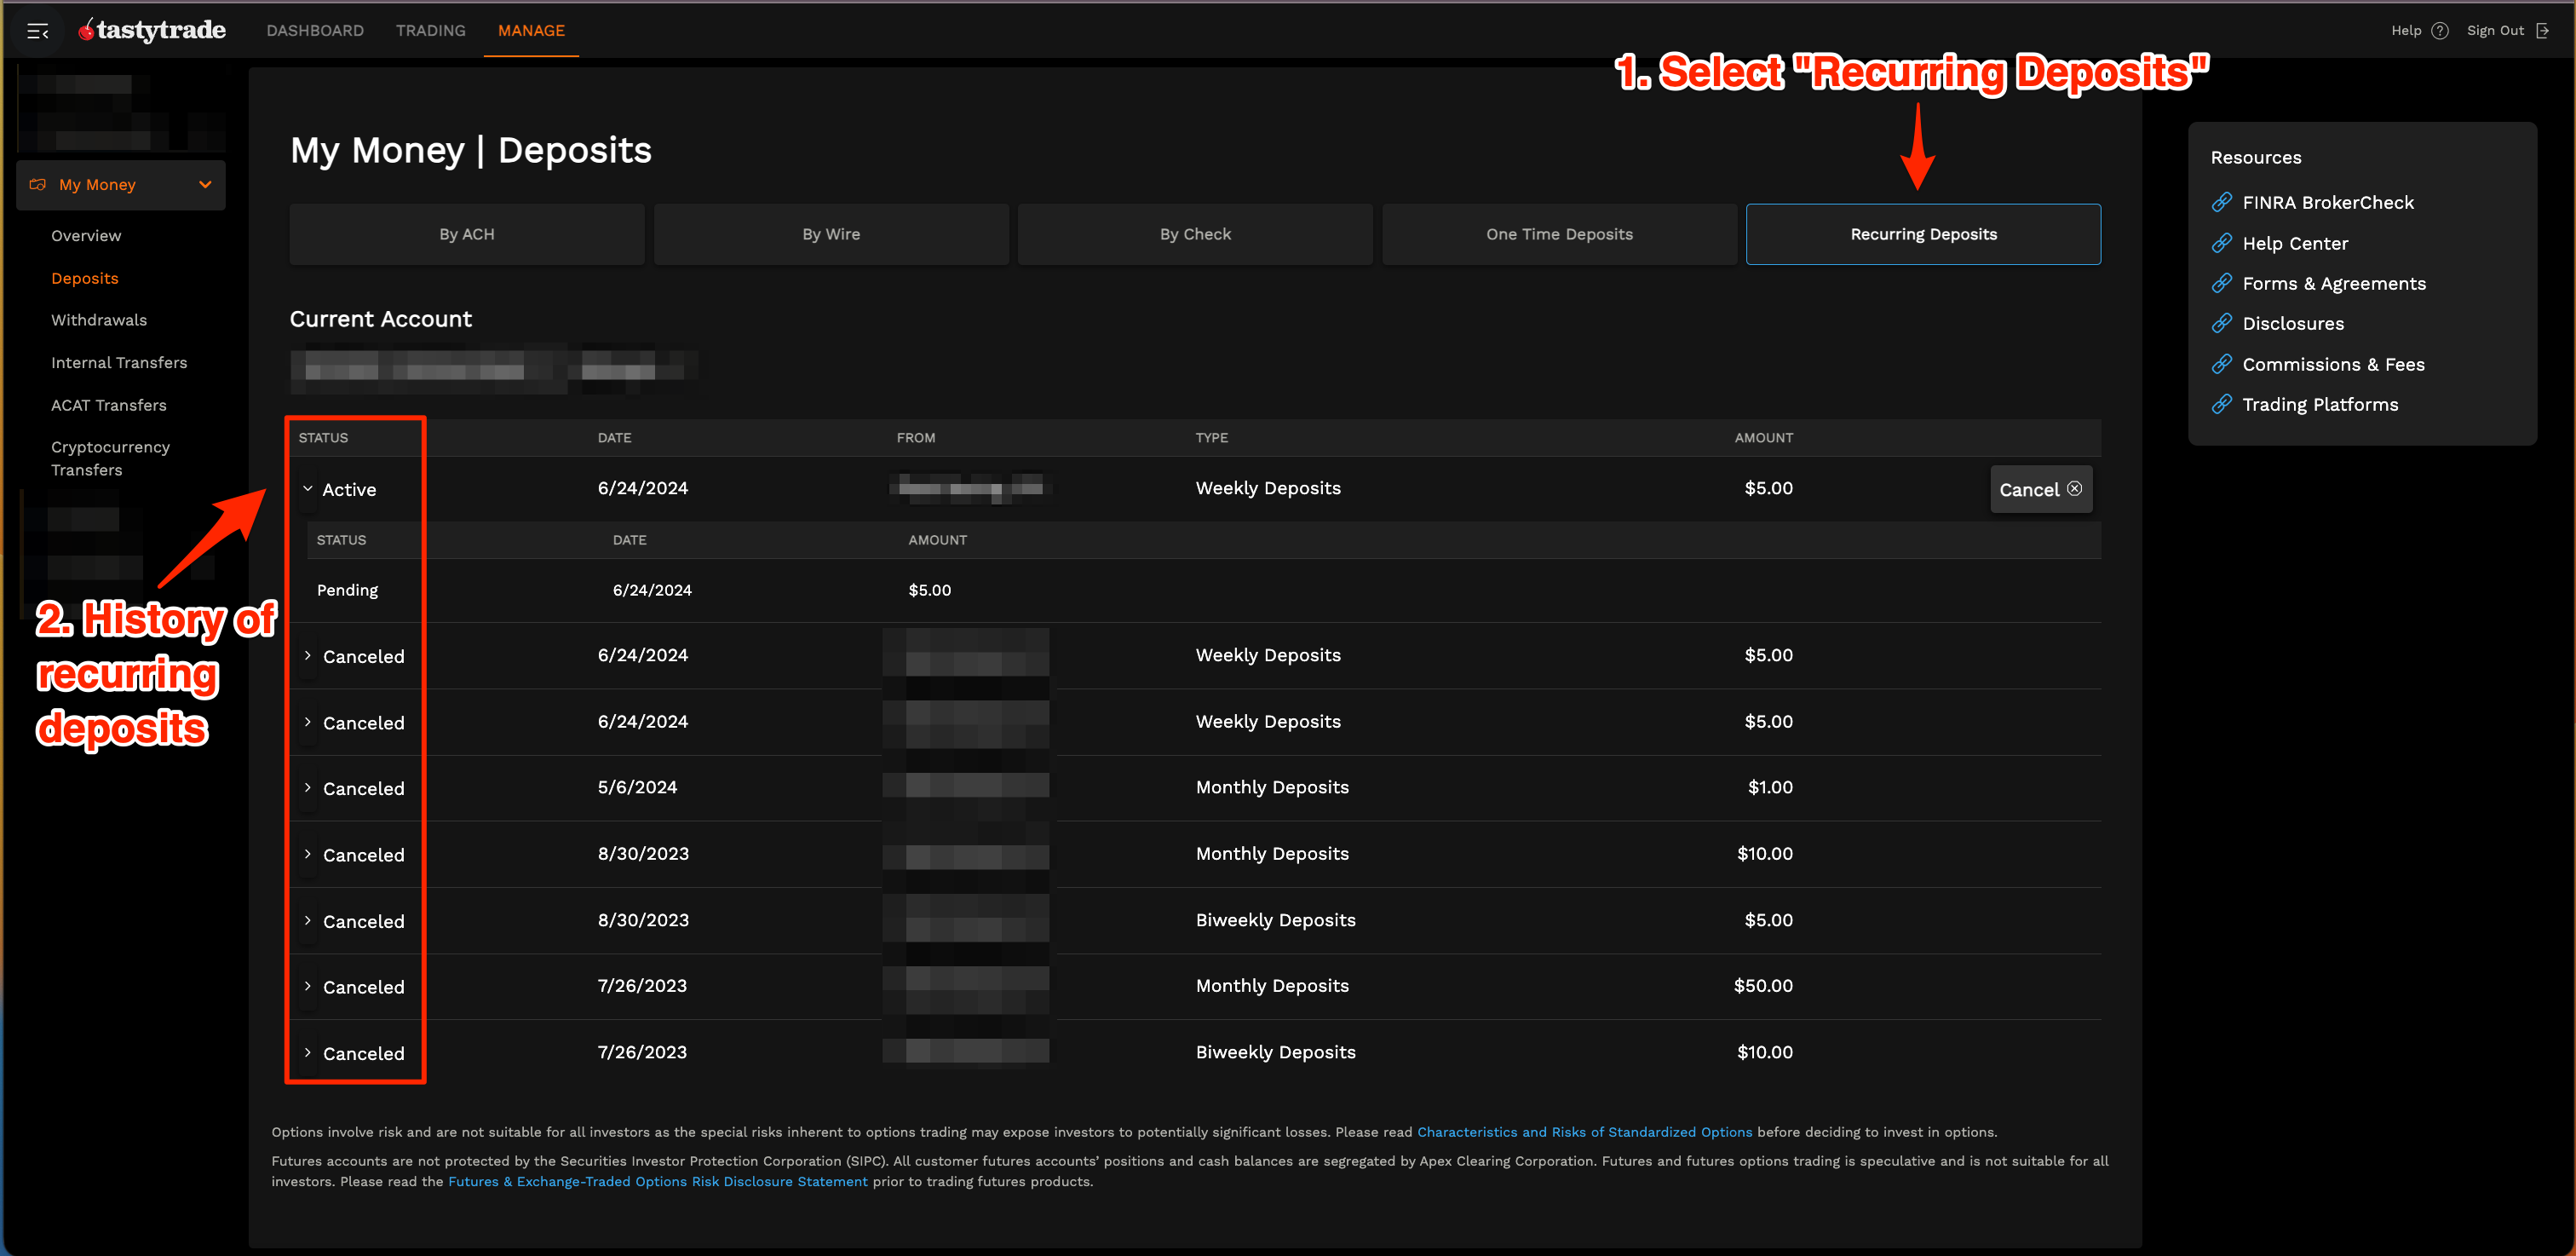Viewport: 2576px width, 1256px height.
Task: Click the link icon beside FINRA BrokerCheck
Action: pos(2222,202)
